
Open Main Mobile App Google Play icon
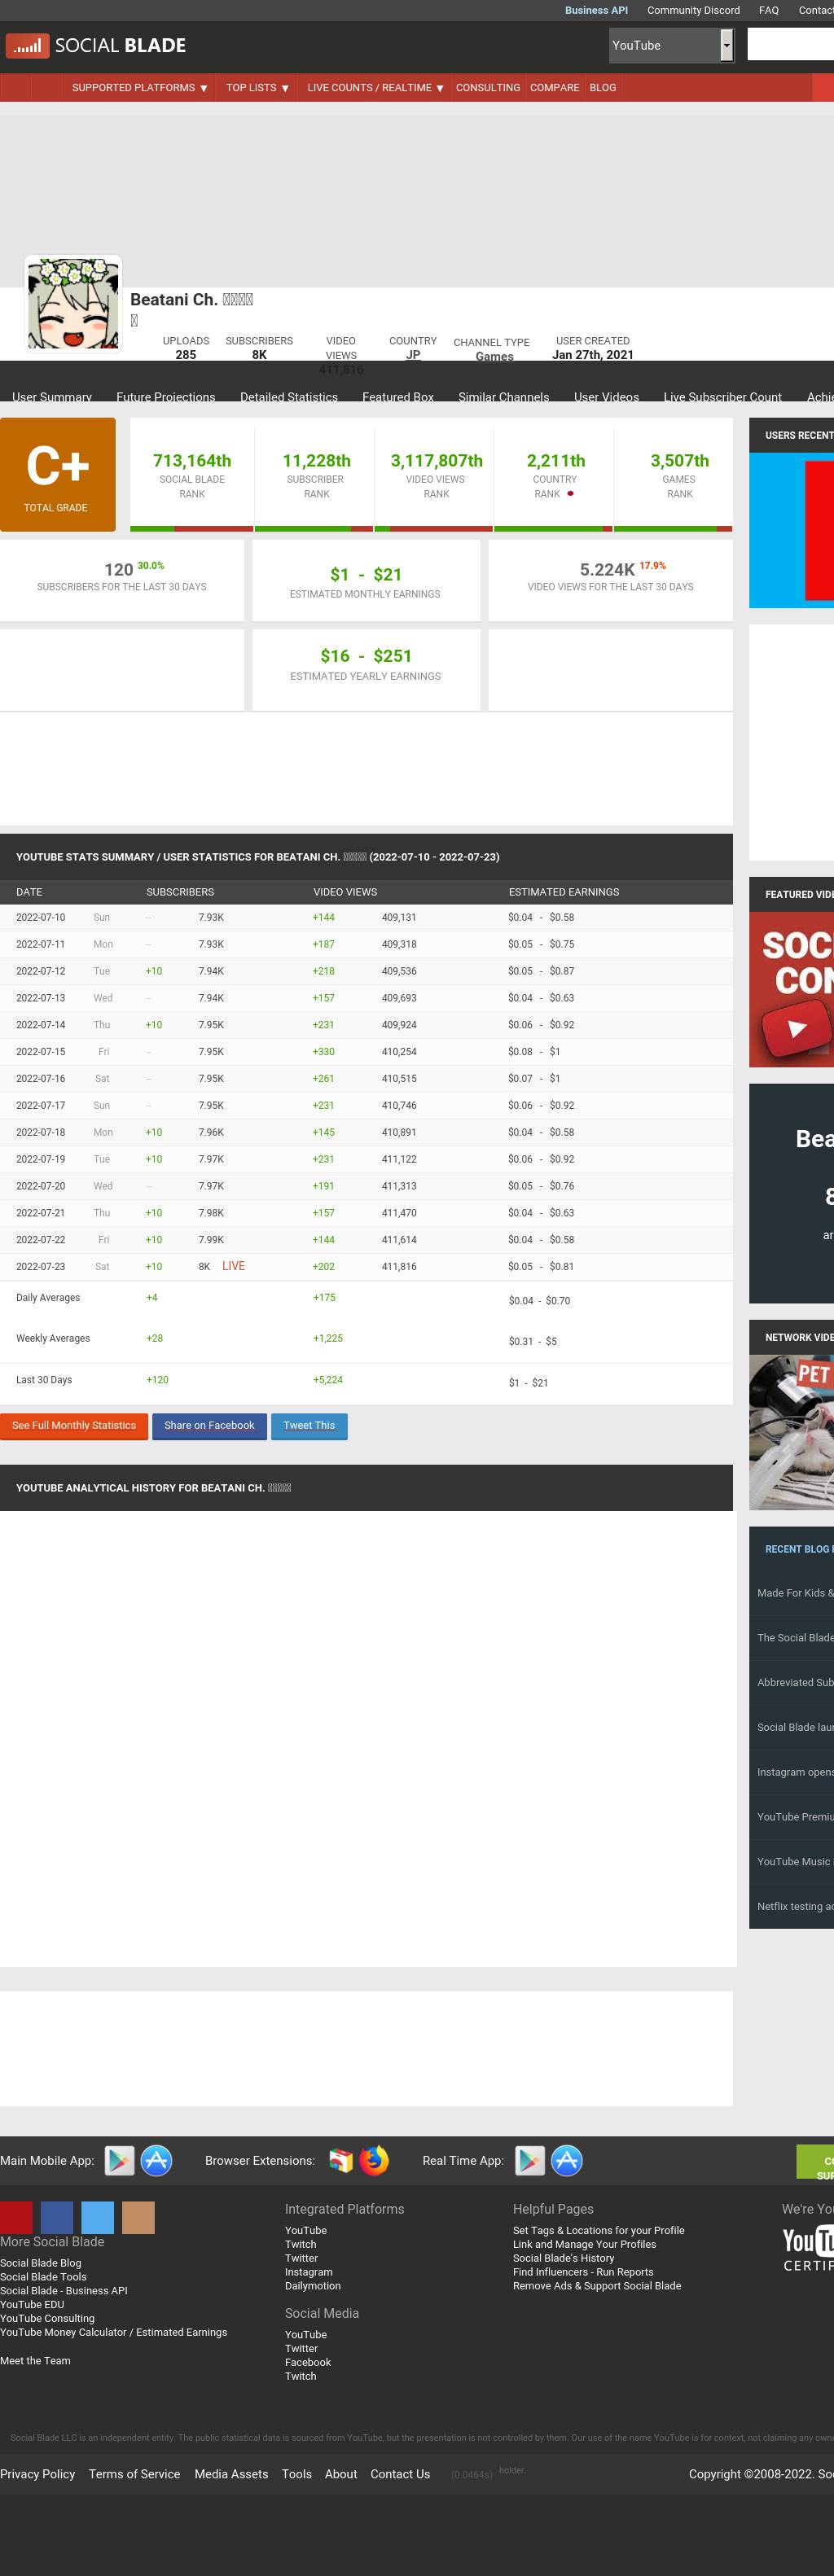point(119,2161)
